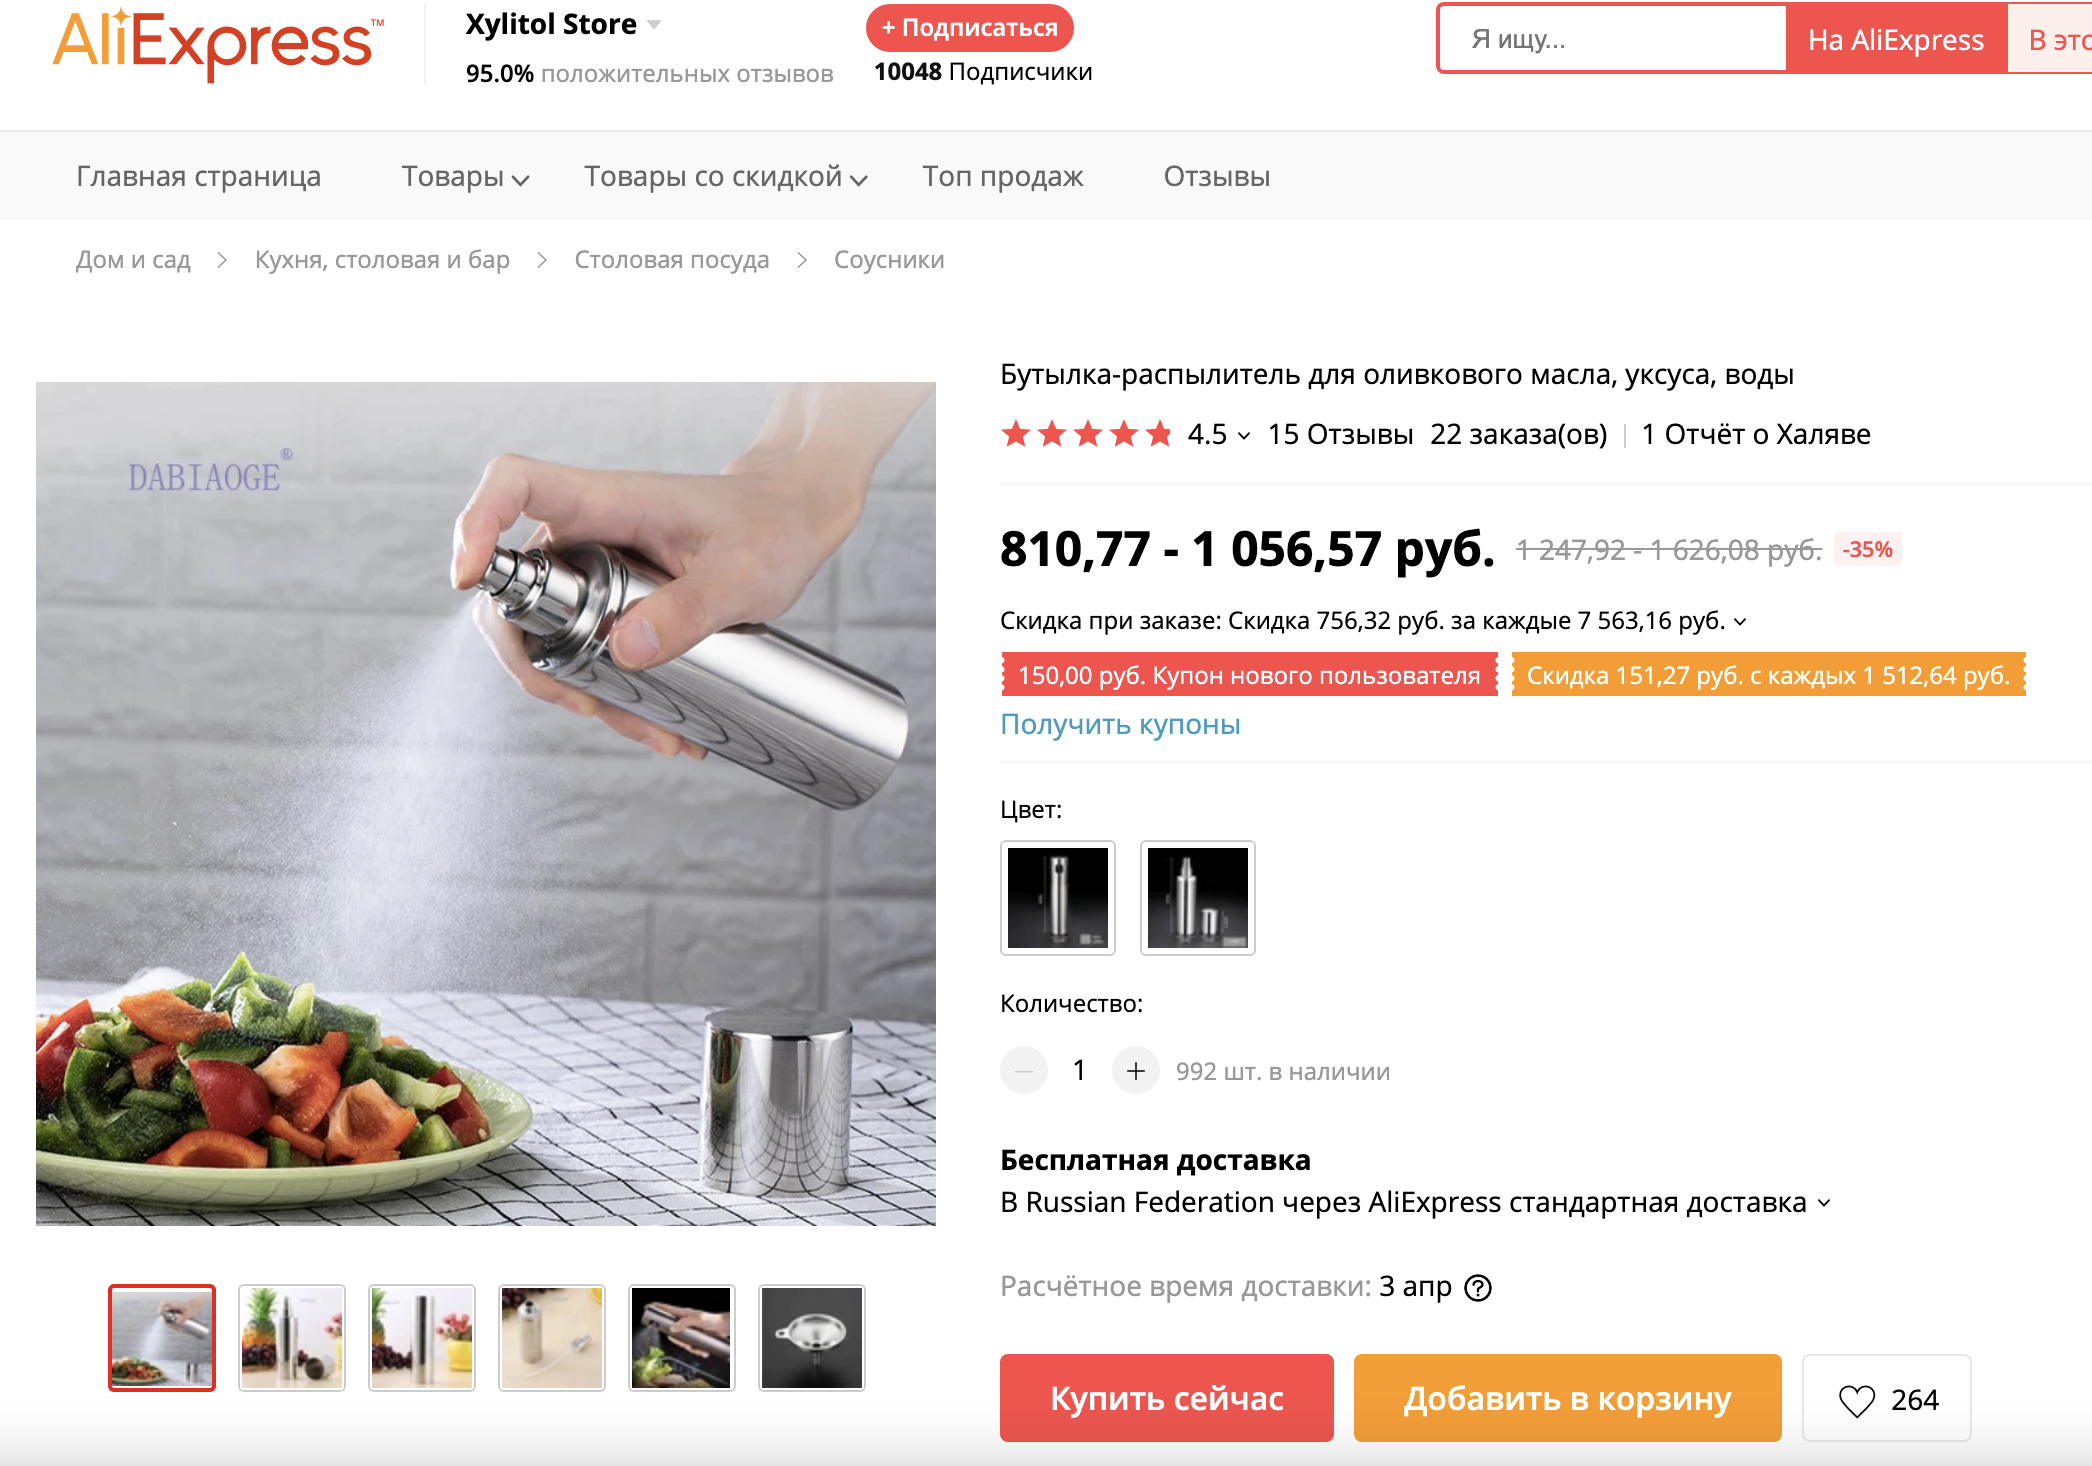
Task: Click the Купить сейчас button
Action: 1166,1398
